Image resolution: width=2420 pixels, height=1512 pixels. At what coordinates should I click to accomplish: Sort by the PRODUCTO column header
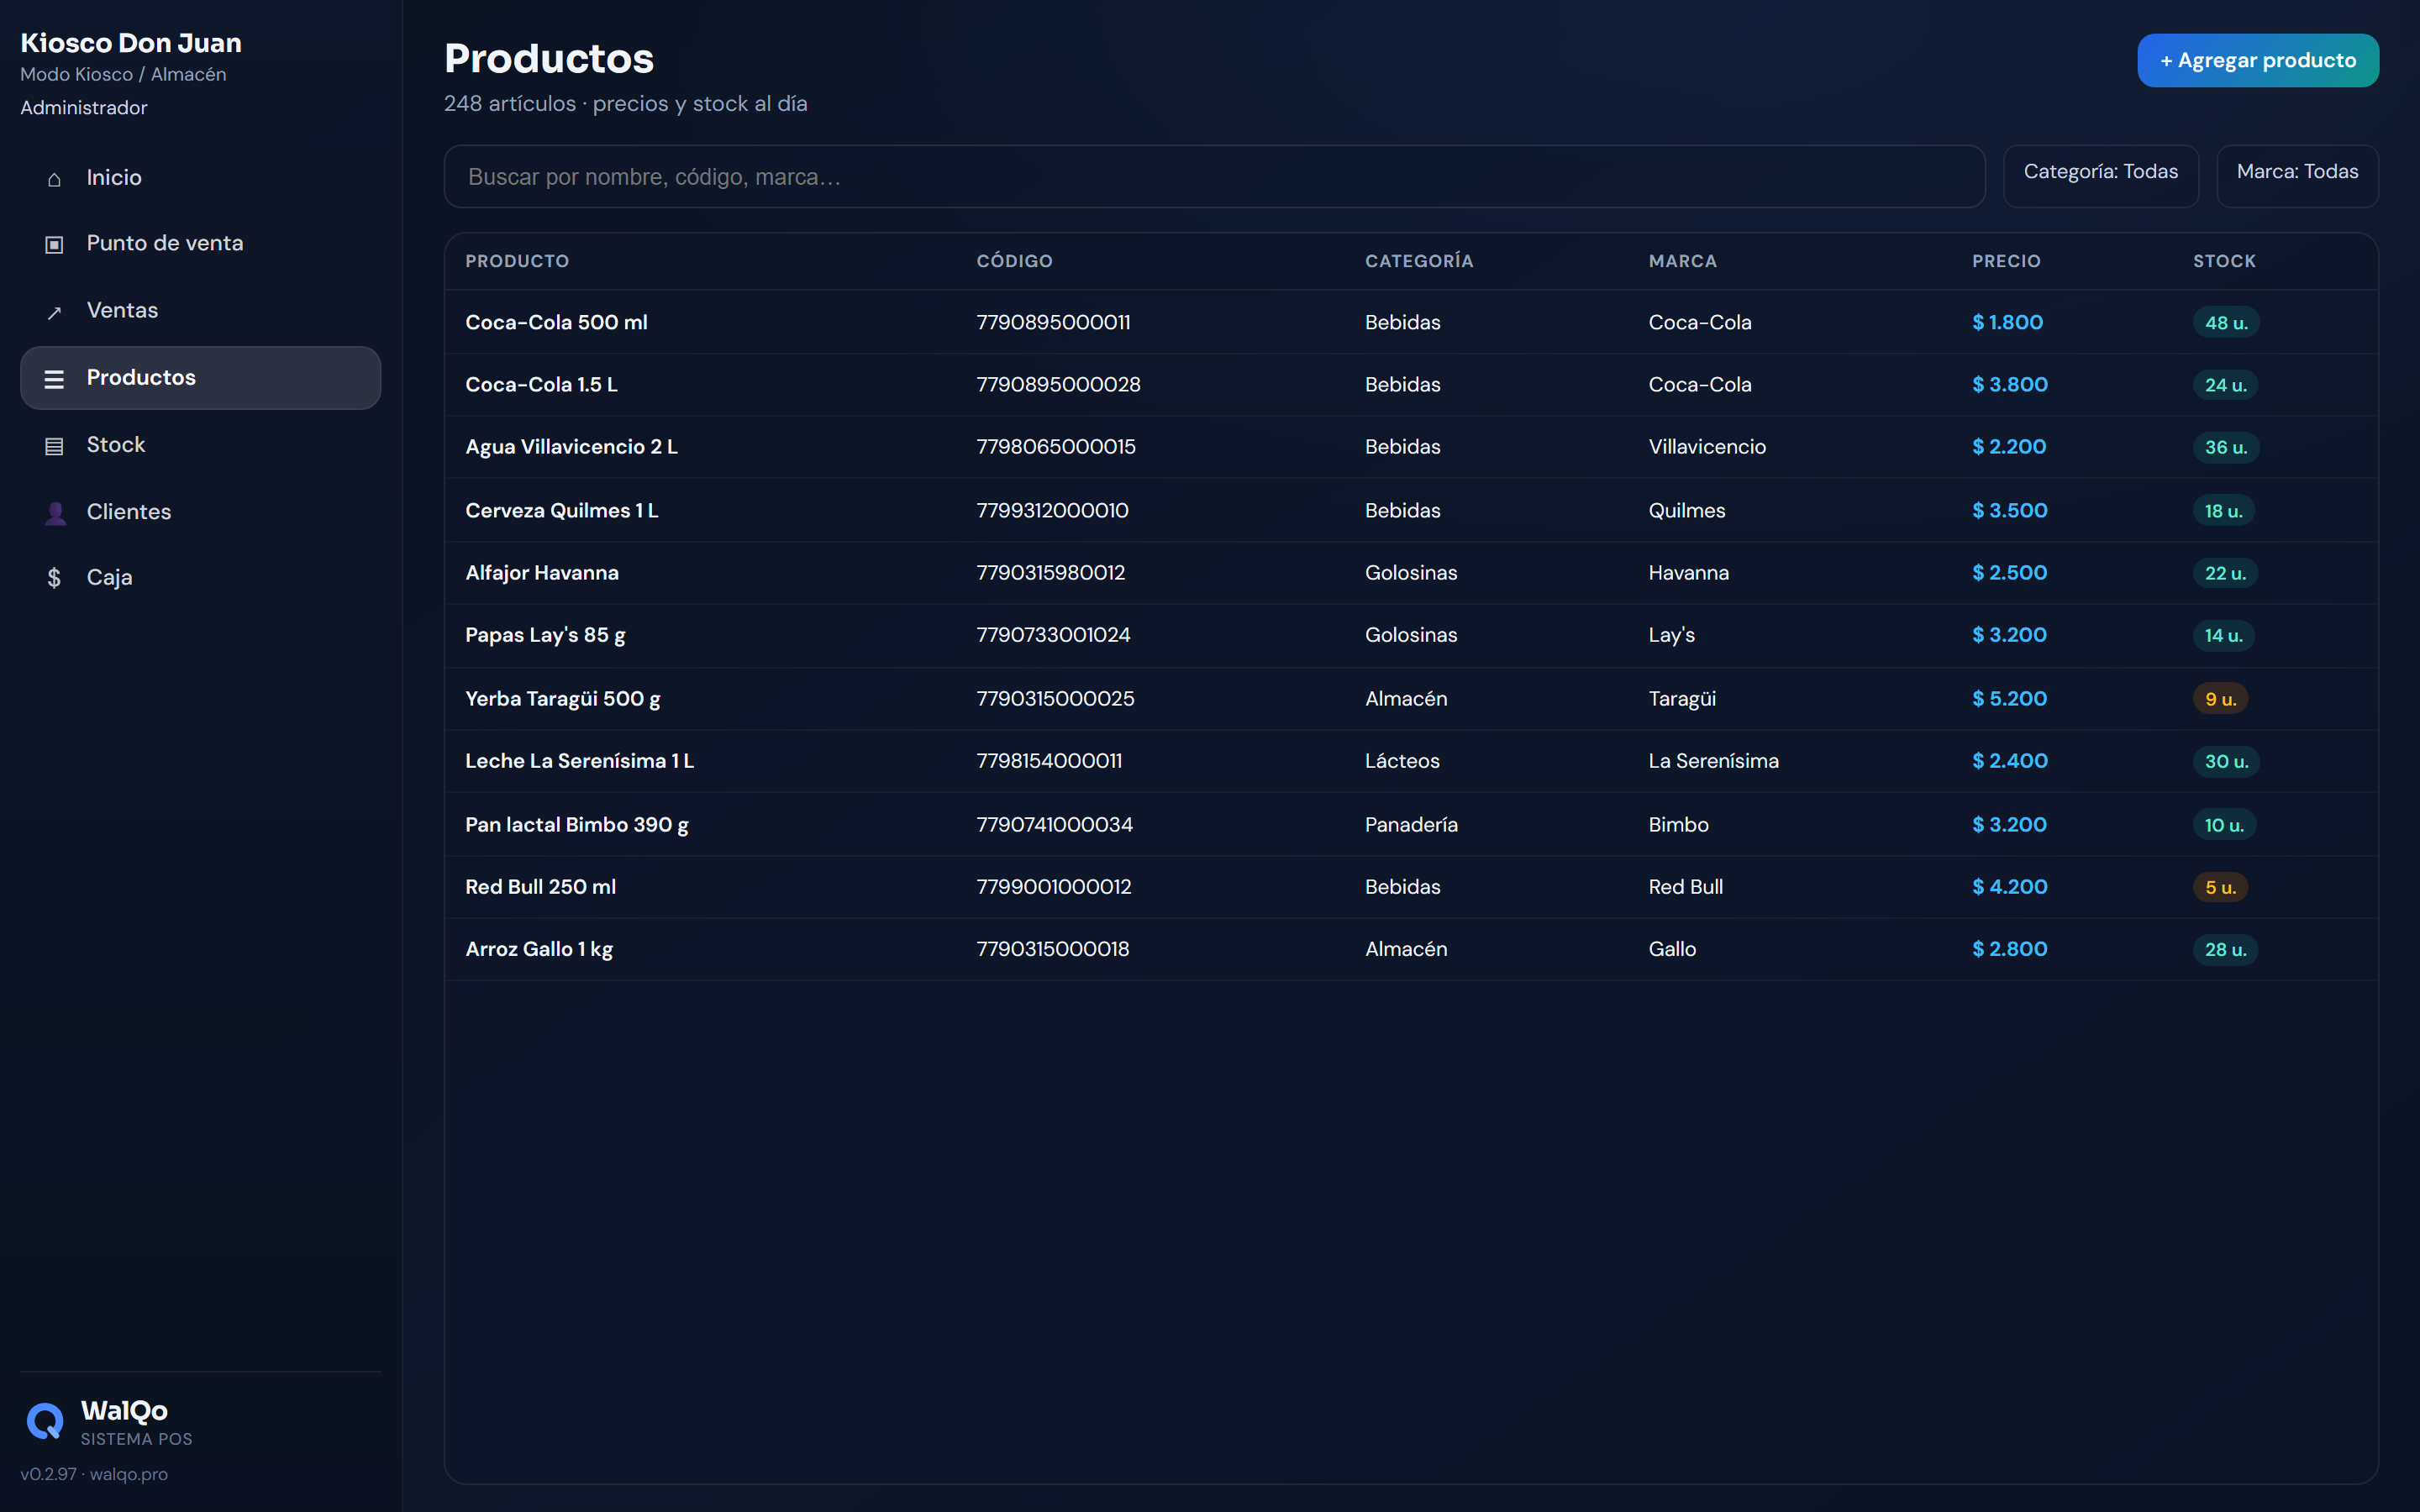tap(517, 261)
